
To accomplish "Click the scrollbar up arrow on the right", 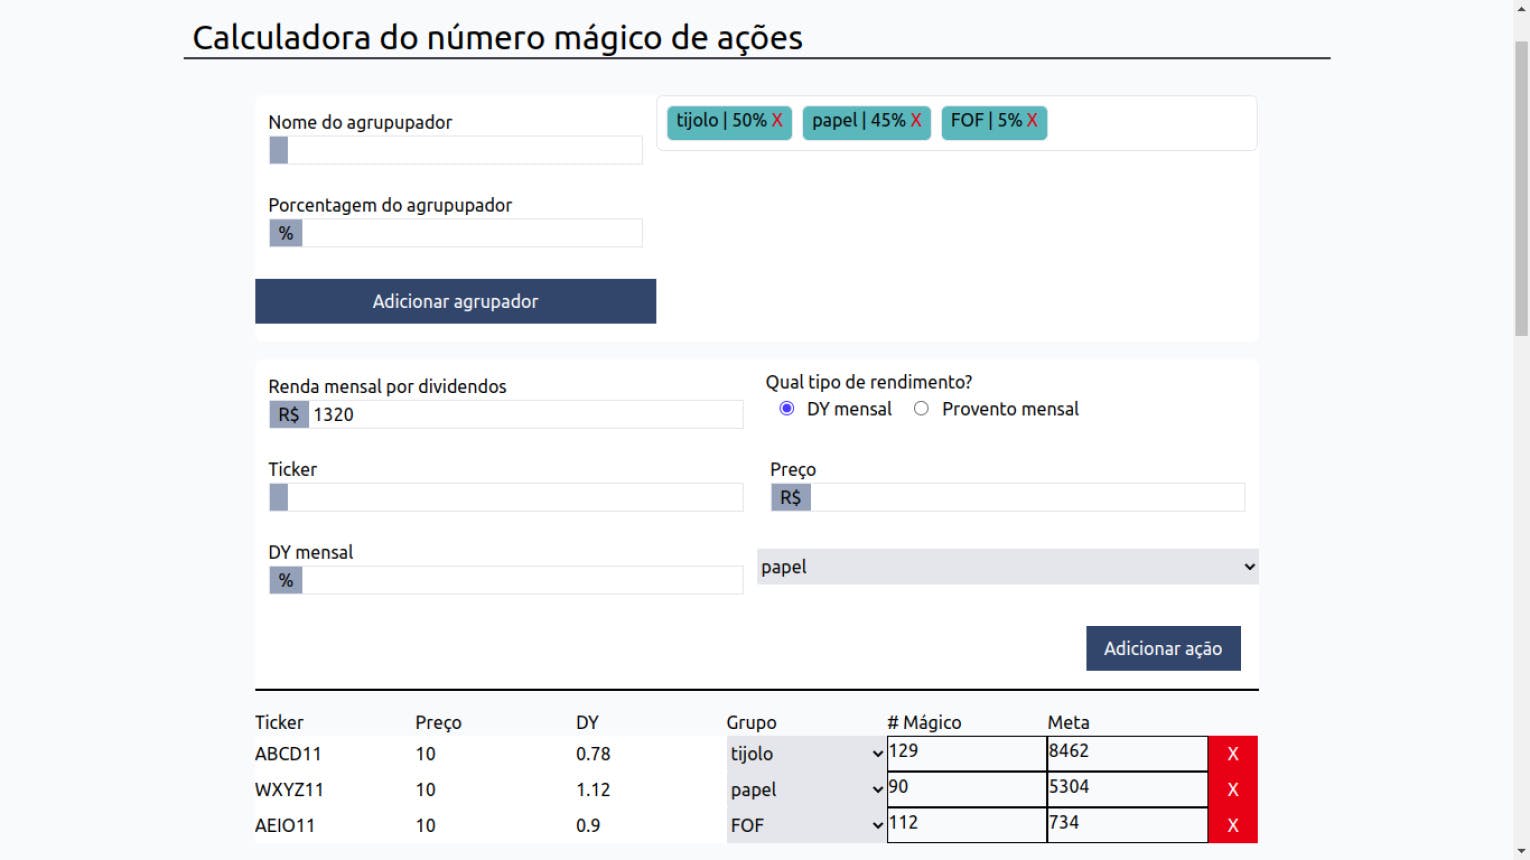I will click(1522, 8).
